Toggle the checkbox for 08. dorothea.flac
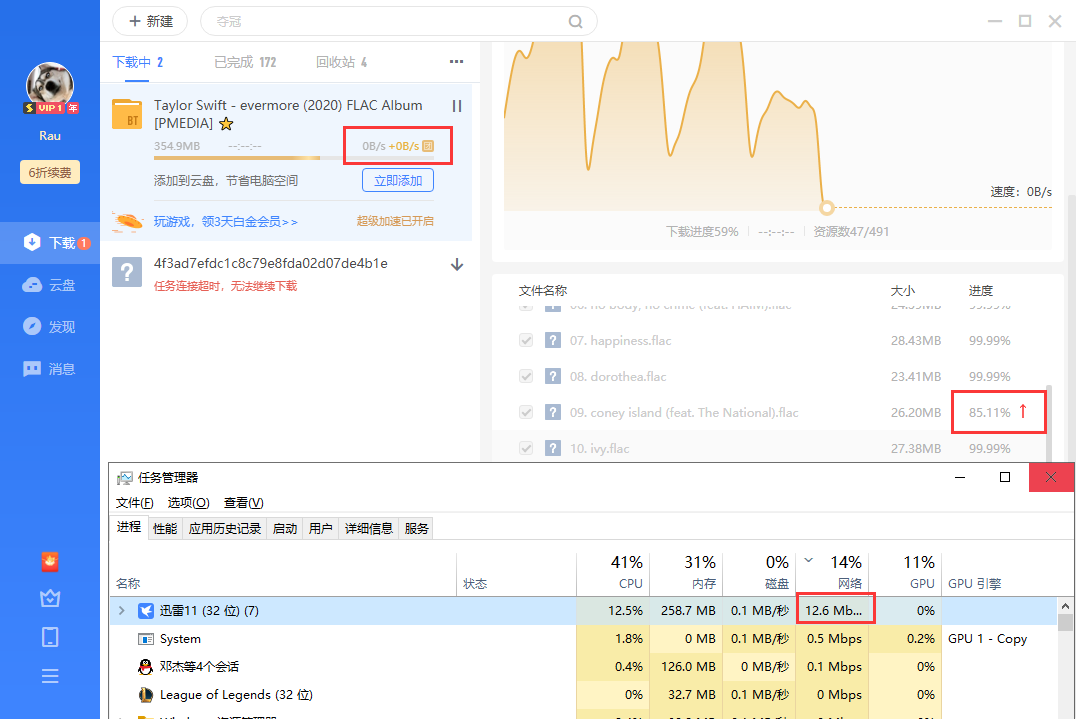The height and width of the screenshot is (719, 1076). point(526,376)
